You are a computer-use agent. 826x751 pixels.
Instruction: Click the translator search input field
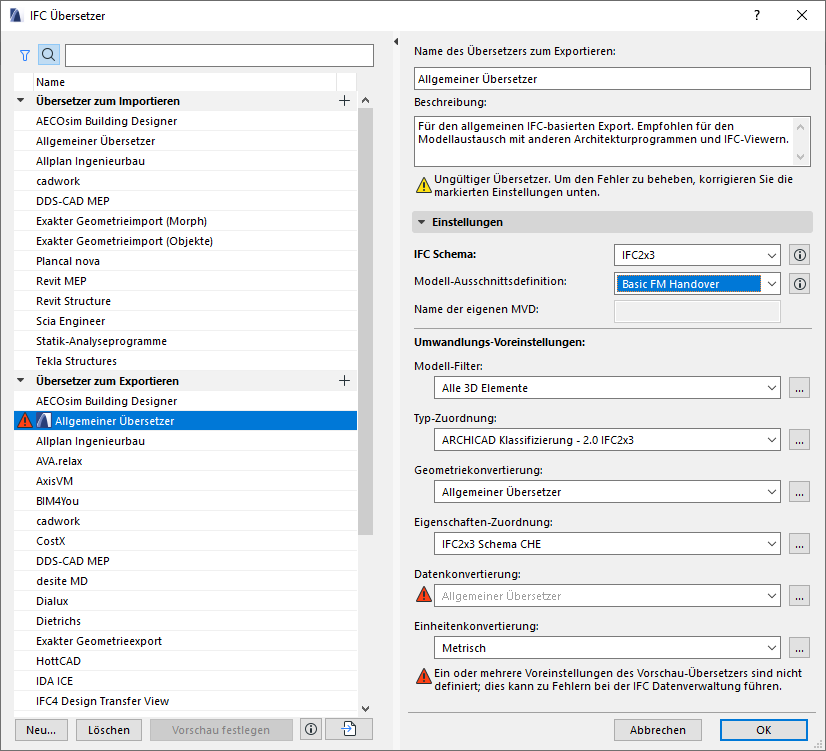coord(219,55)
